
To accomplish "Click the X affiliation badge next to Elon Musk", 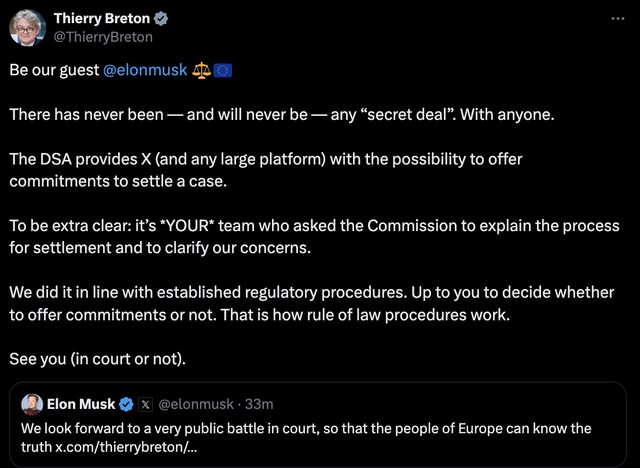I will click(145, 404).
